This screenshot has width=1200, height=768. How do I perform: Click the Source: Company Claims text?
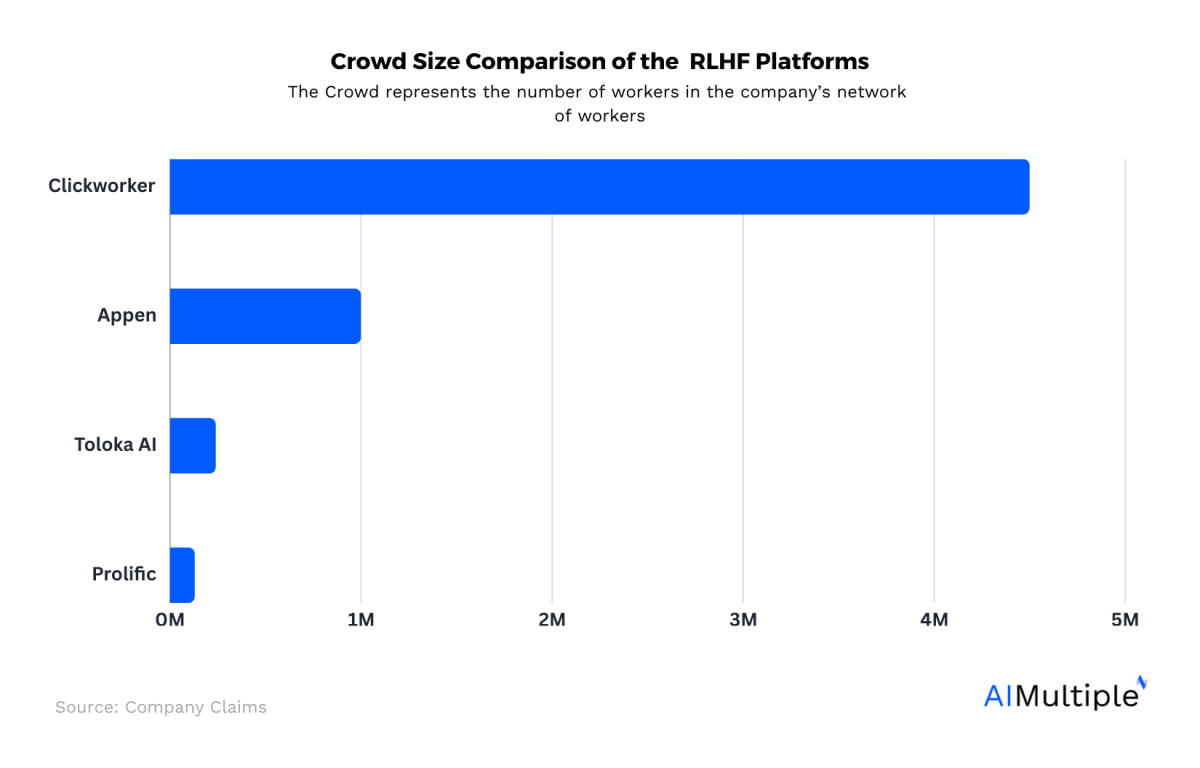tap(161, 707)
